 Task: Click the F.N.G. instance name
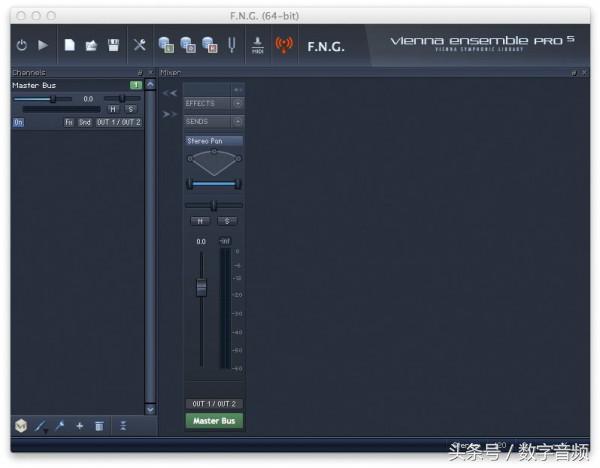[x=326, y=47]
